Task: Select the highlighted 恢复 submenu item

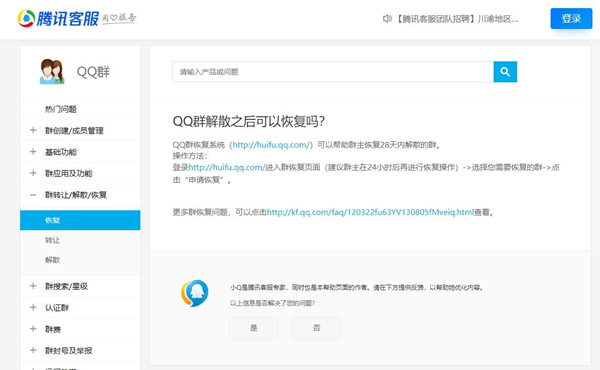Action: pyautogui.click(x=80, y=220)
